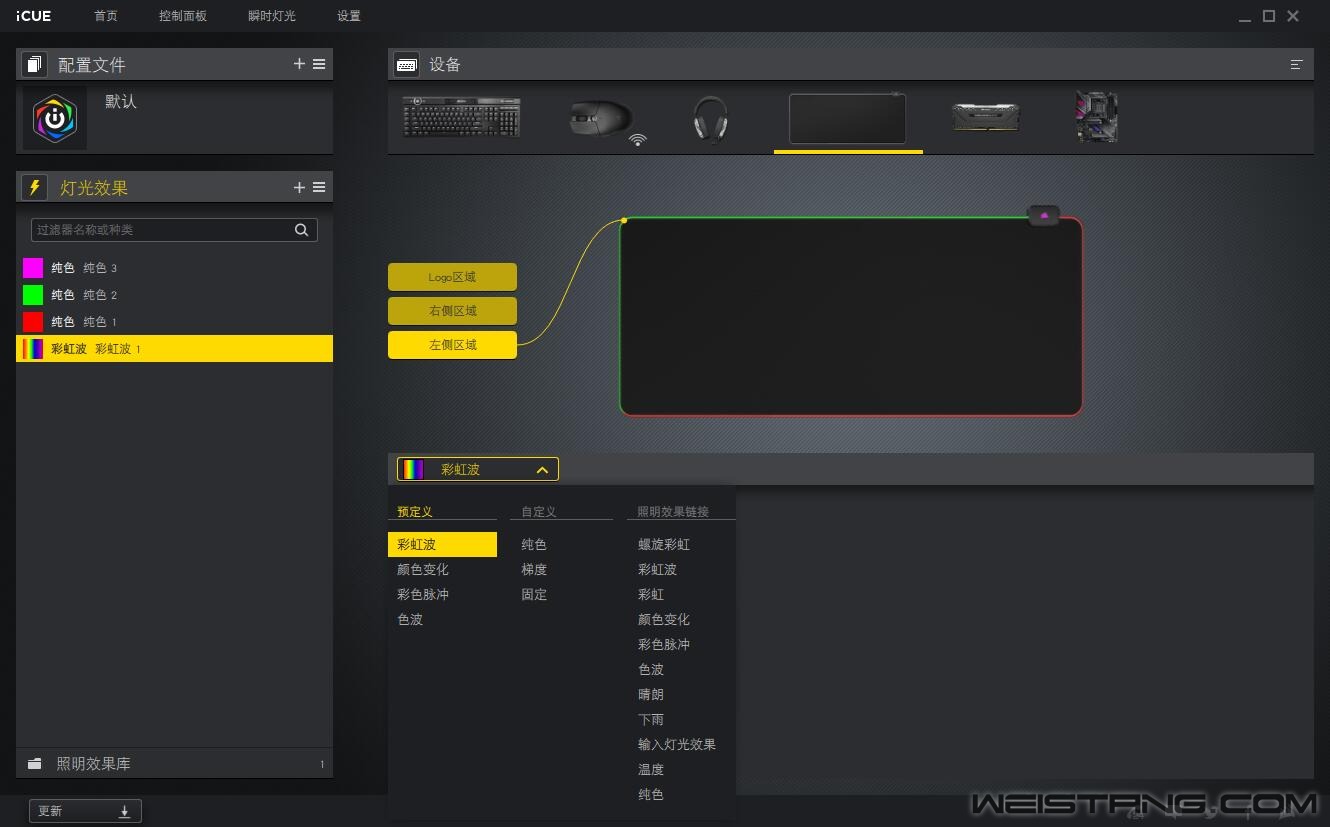Open the 控制面板 tab
Image resolution: width=1330 pixels, height=827 pixels.
pos(183,16)
